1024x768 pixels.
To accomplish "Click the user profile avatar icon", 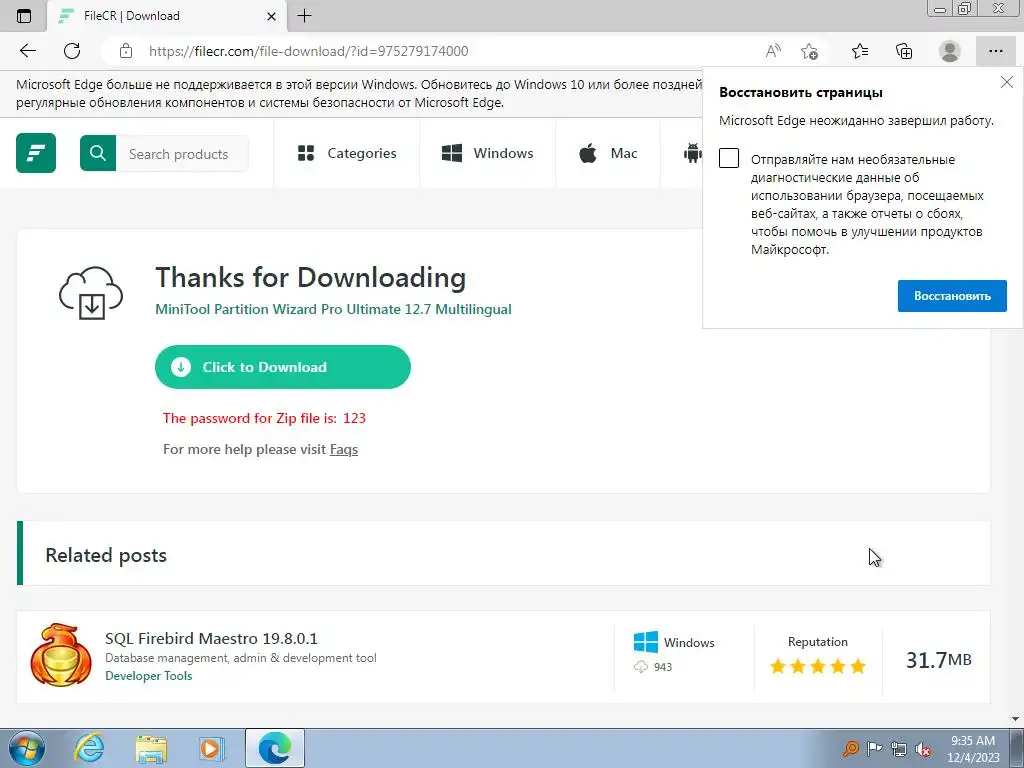I will coord(950,51).
